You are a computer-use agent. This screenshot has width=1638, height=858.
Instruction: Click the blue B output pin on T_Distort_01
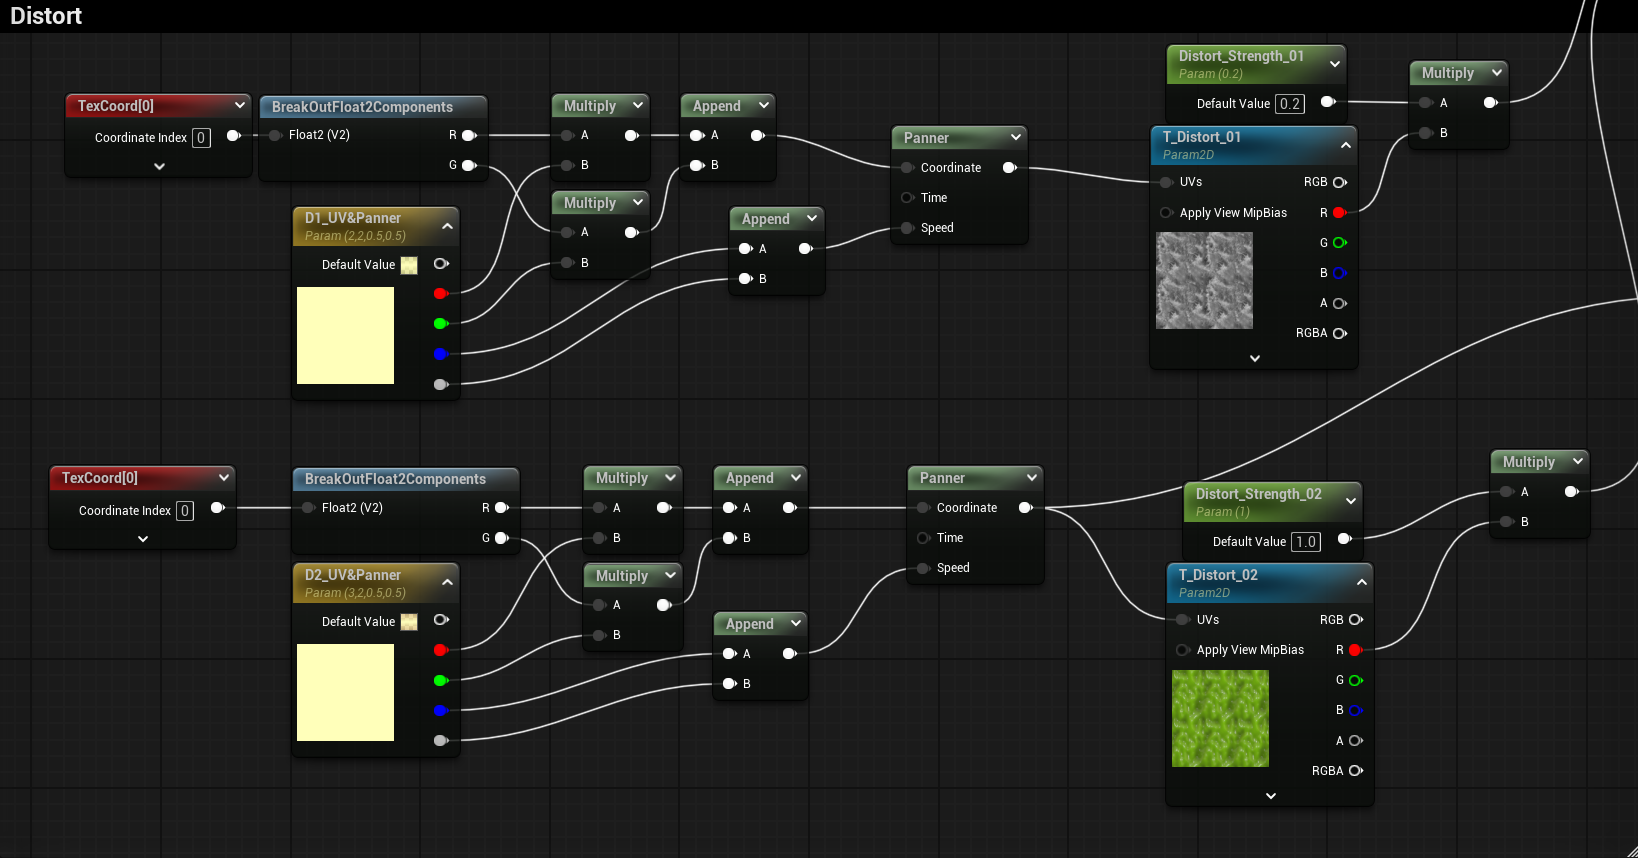coord(1339,273)
